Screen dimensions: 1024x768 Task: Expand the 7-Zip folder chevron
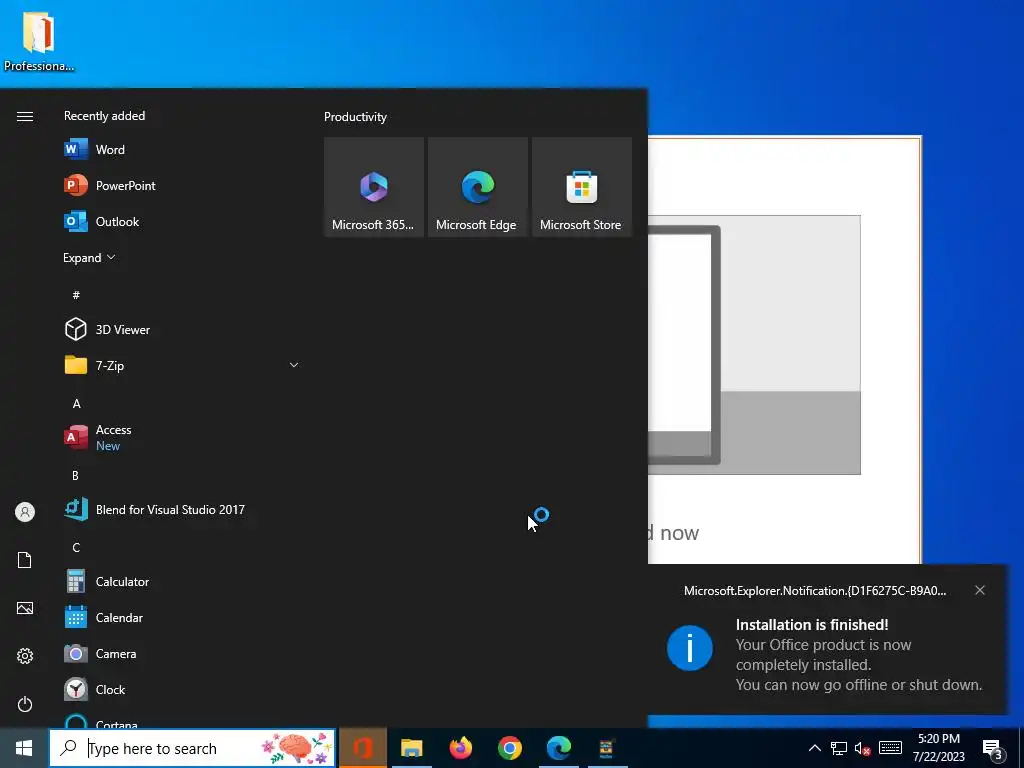click(294, 365)
